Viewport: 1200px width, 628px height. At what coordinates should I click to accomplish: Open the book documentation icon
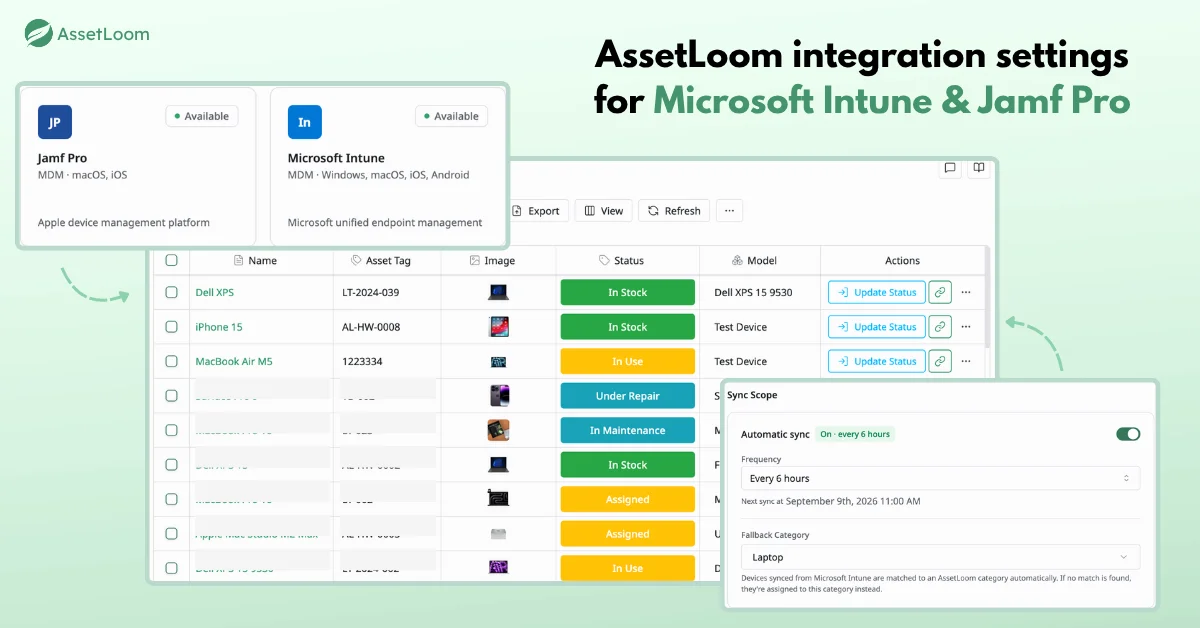point(979,168)
